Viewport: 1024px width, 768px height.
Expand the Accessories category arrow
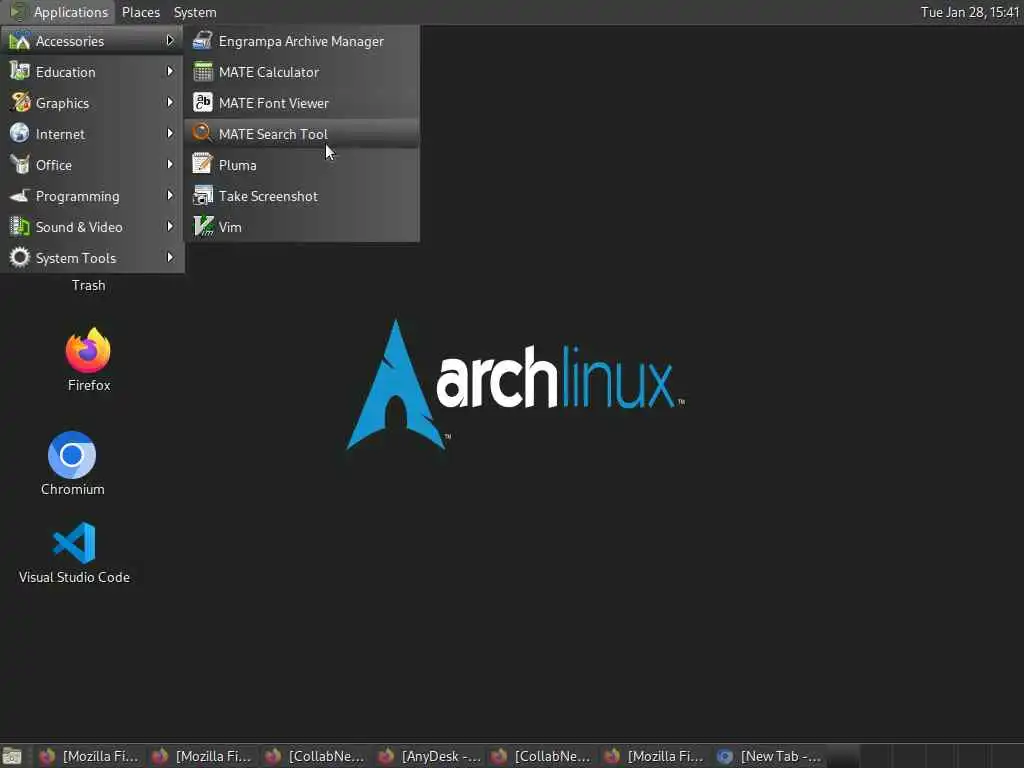coord(170,40)
